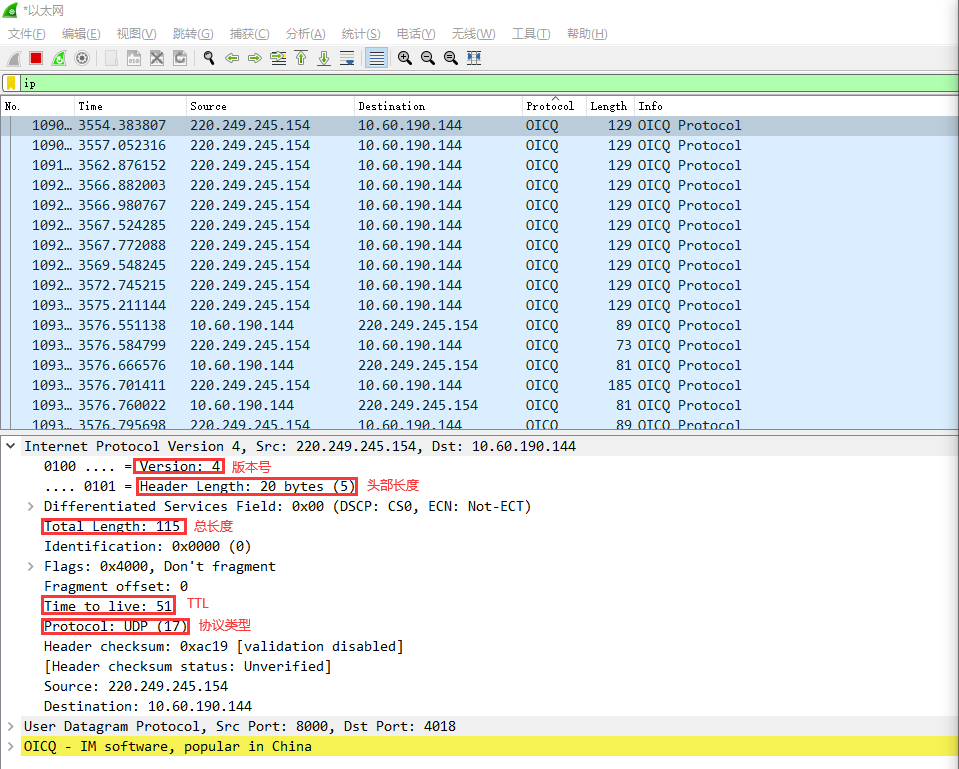Sort packets by the No. column
Screen dimensions: 959x769
coord(38,106)
